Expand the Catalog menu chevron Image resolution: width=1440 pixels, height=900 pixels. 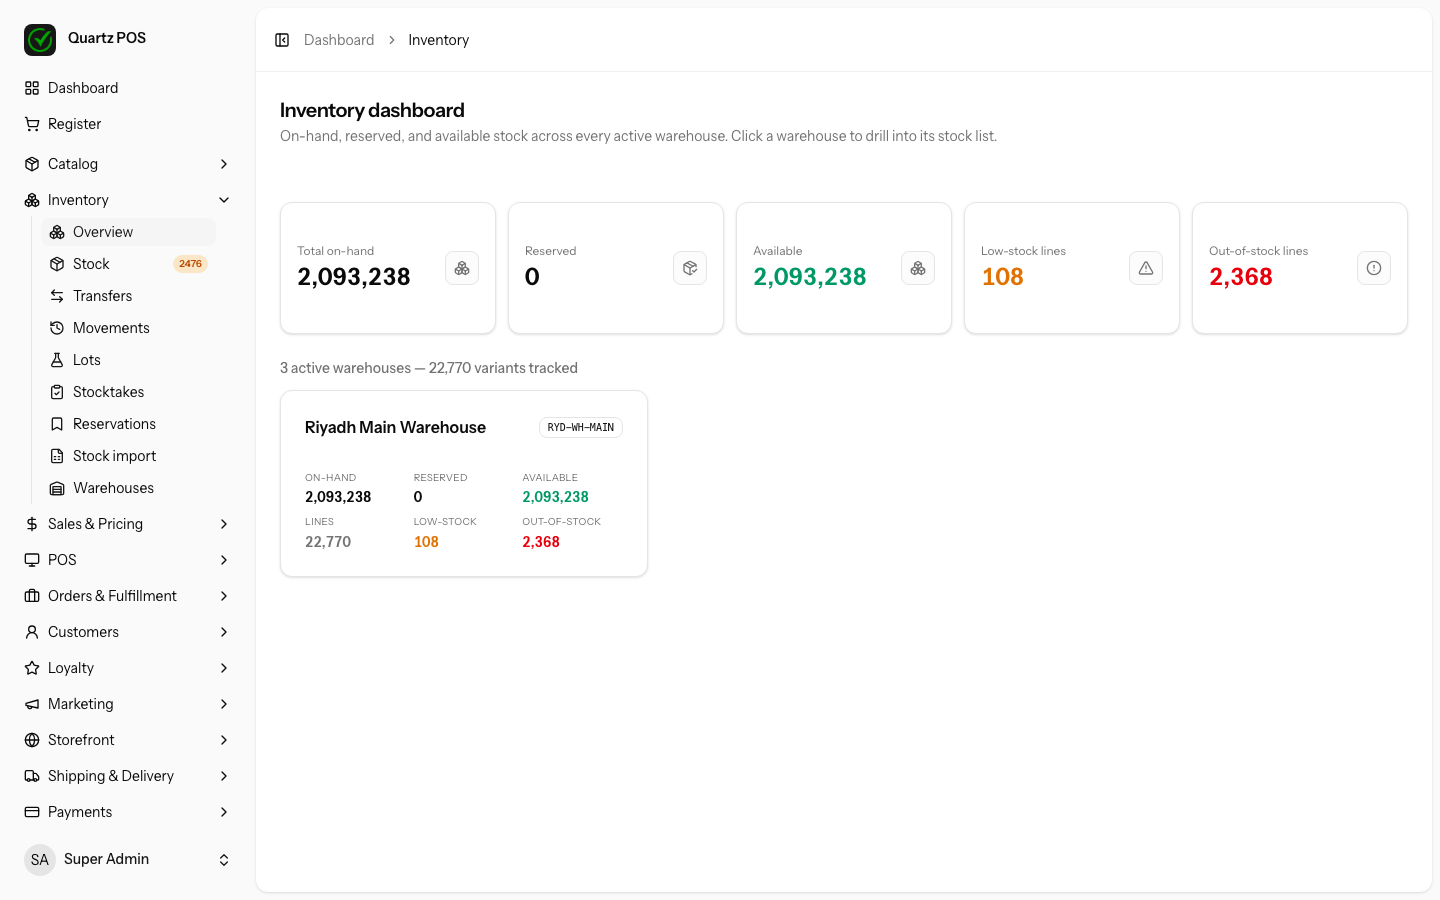pyautogui.click(x=224, y=164)
